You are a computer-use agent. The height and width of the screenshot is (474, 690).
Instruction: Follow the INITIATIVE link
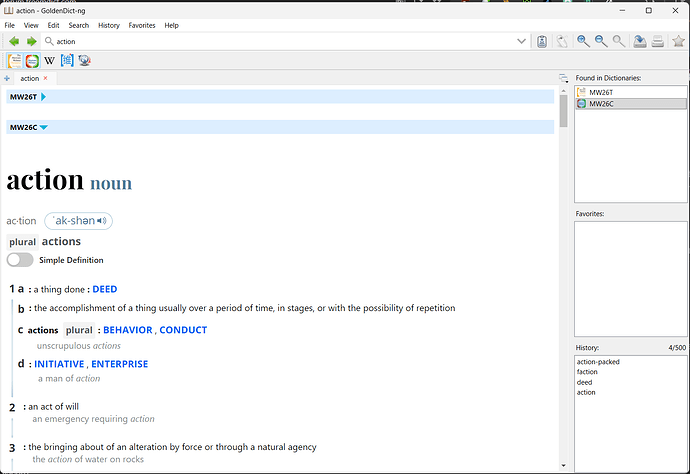pos(59,364)
